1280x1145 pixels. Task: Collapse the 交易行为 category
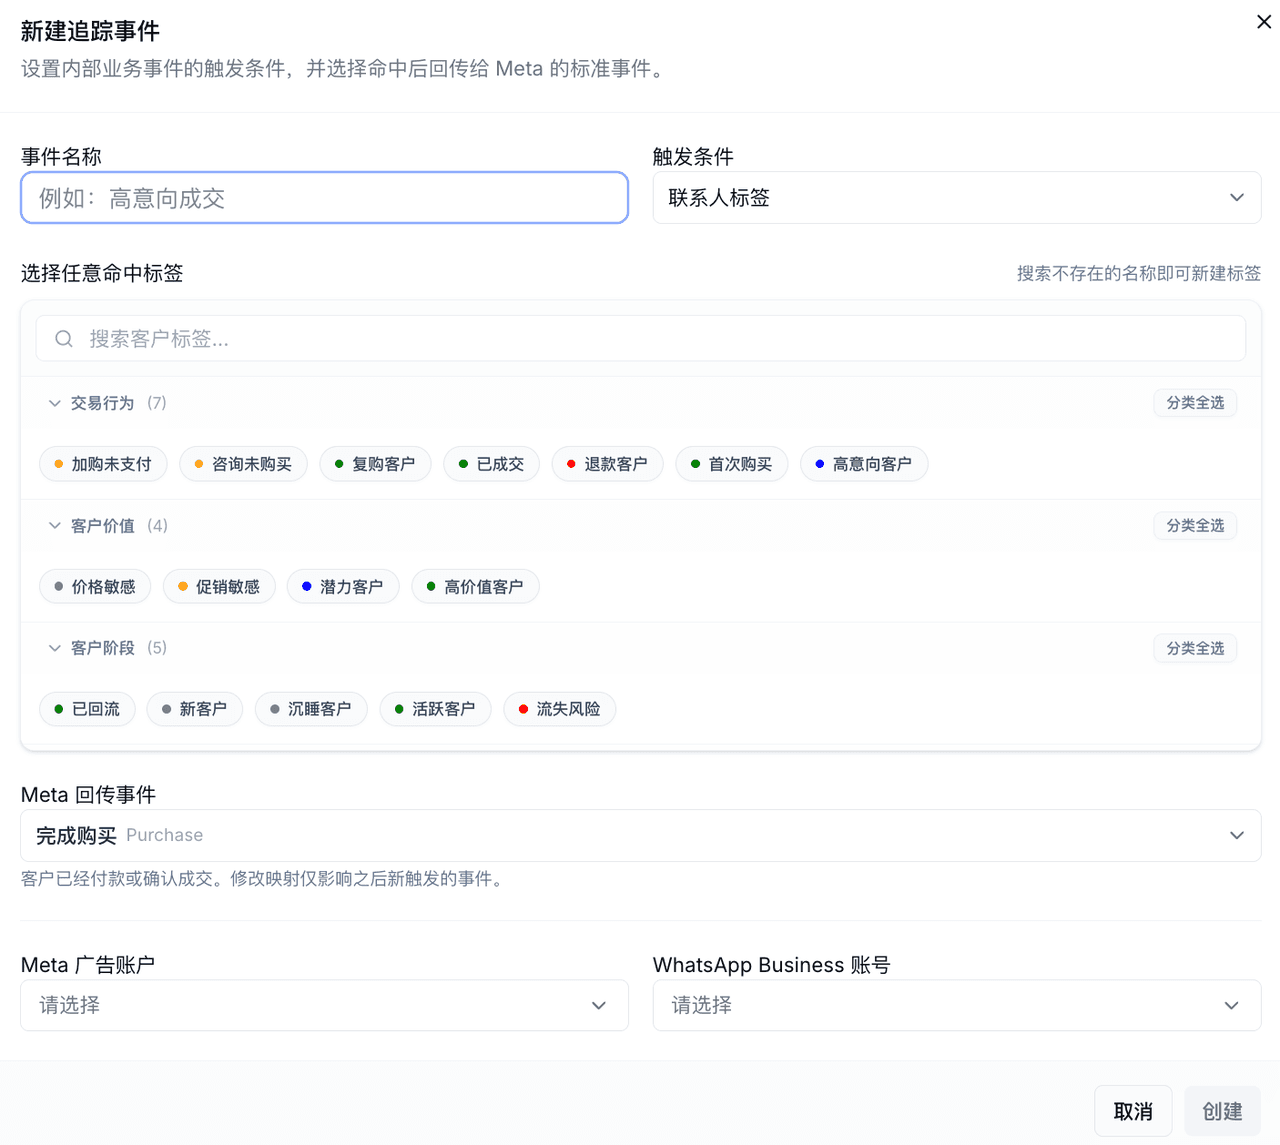[x=55, y=403]
